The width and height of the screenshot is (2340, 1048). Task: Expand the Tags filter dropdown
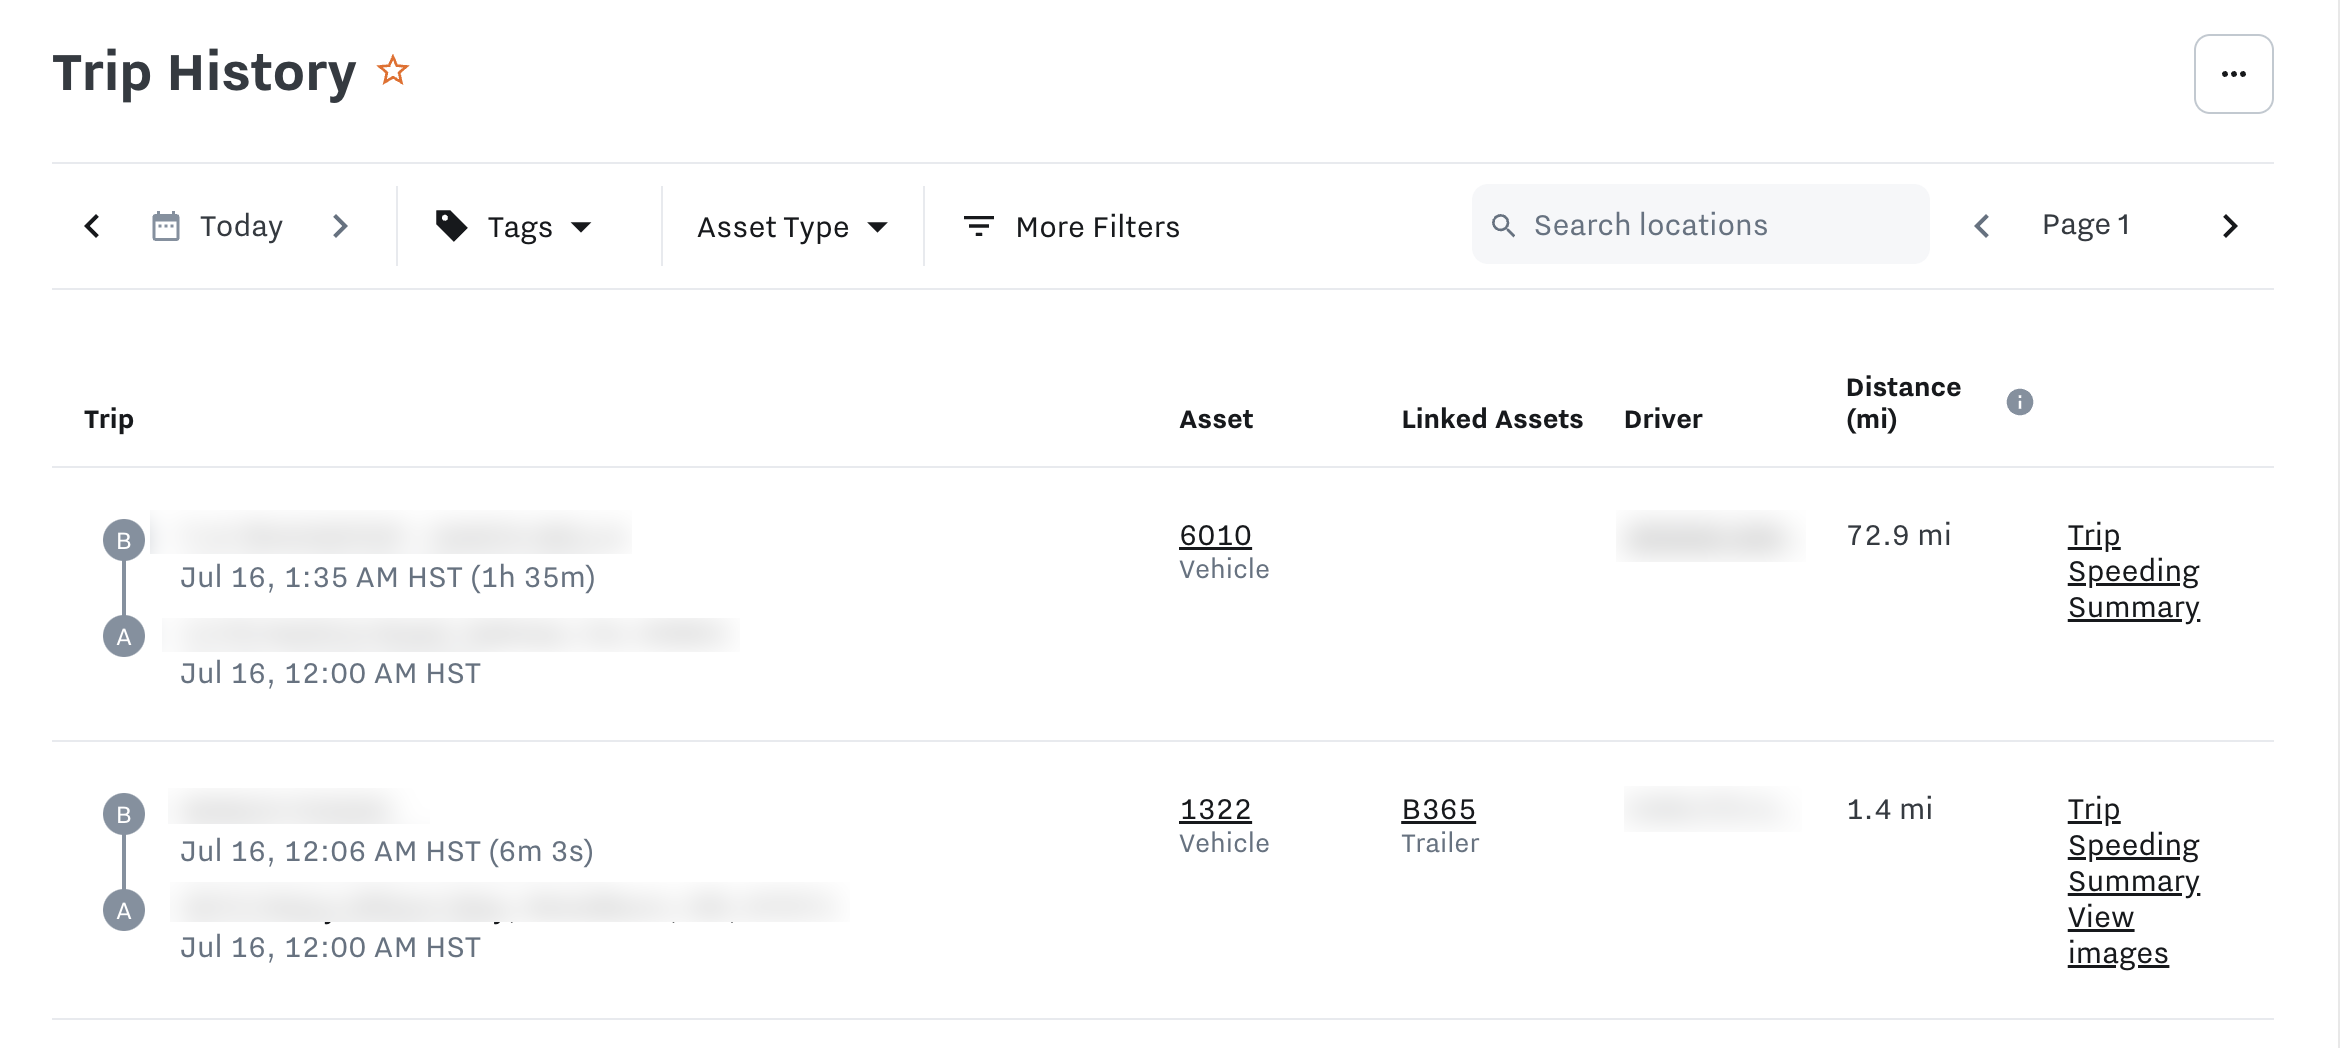pos(515,227)
